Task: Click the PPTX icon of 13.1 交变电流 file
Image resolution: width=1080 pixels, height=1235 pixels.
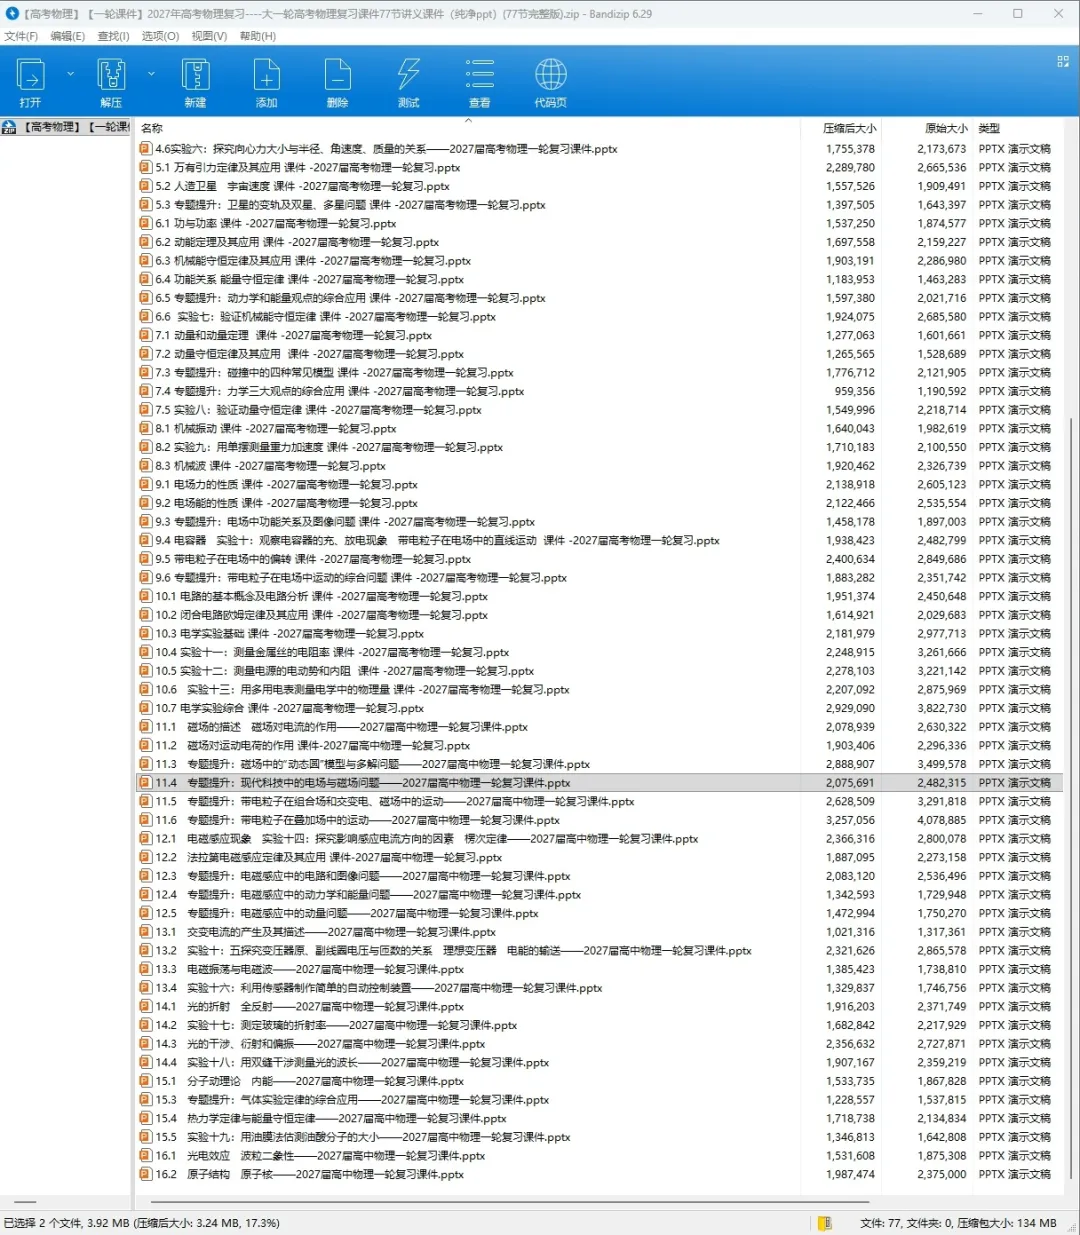Action: (x=146, y=932)
